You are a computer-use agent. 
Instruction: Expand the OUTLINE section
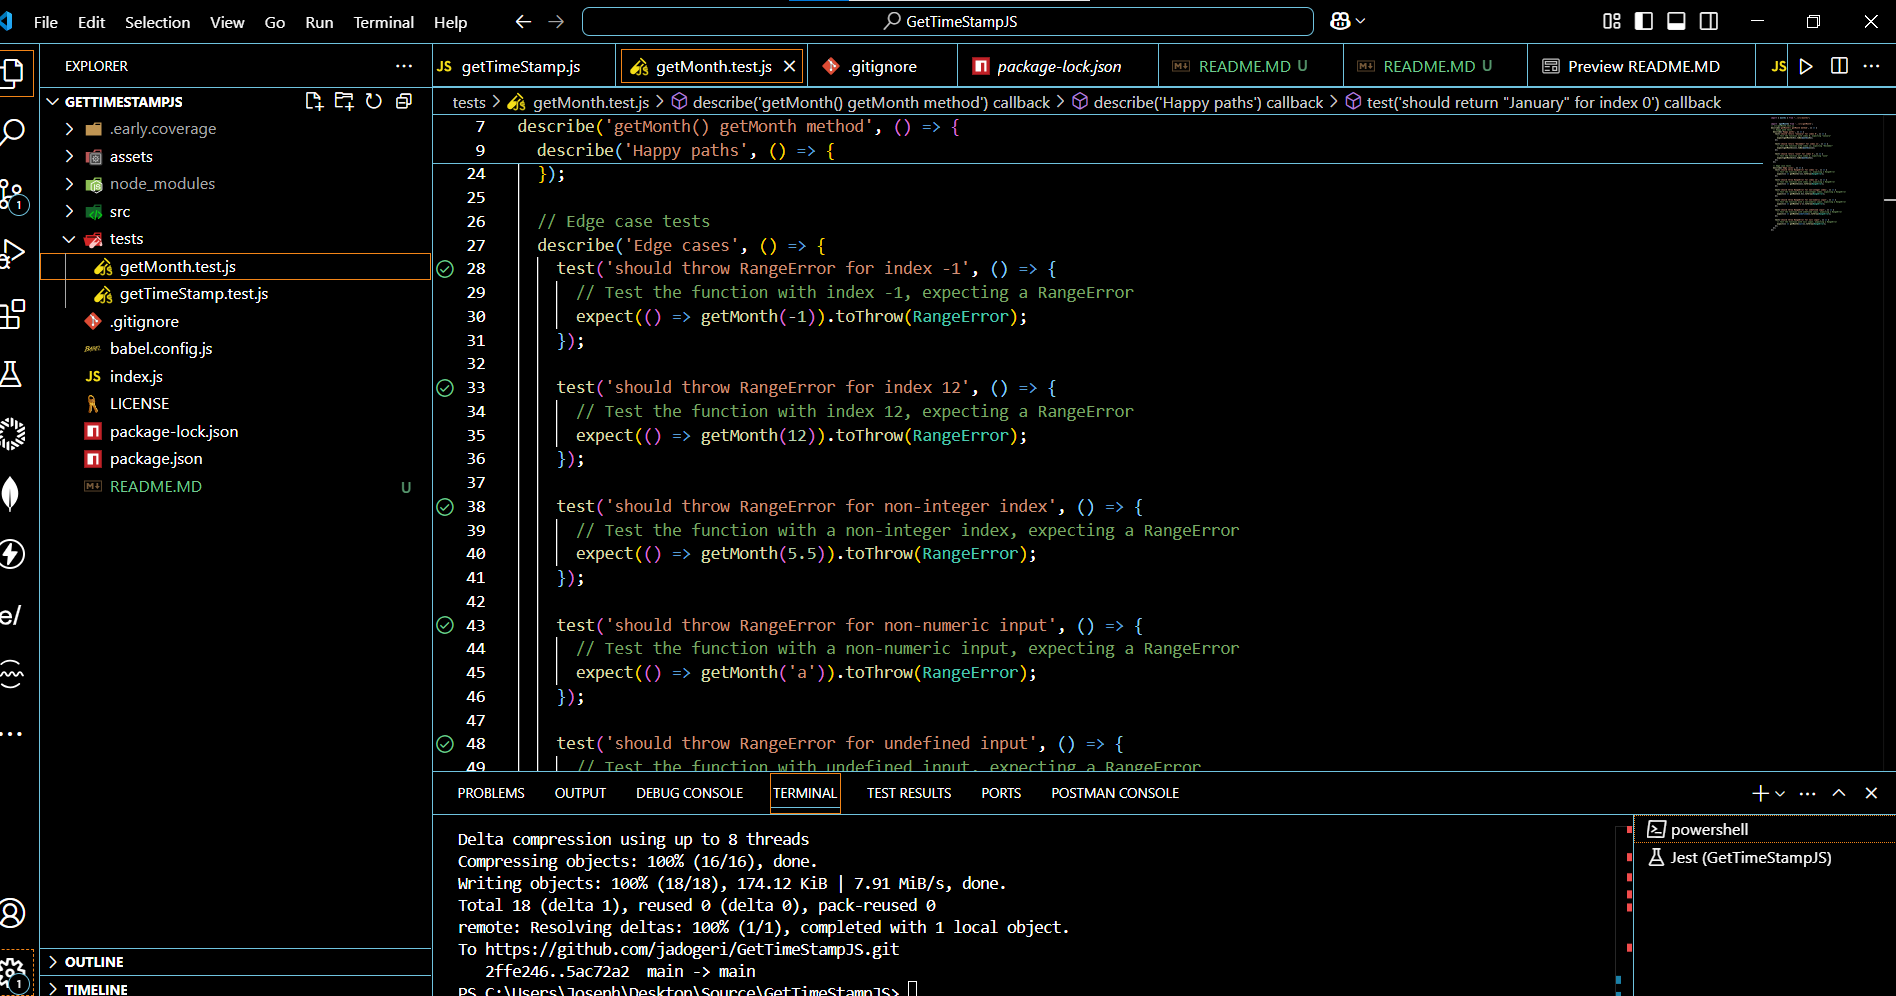pos(236,962)
